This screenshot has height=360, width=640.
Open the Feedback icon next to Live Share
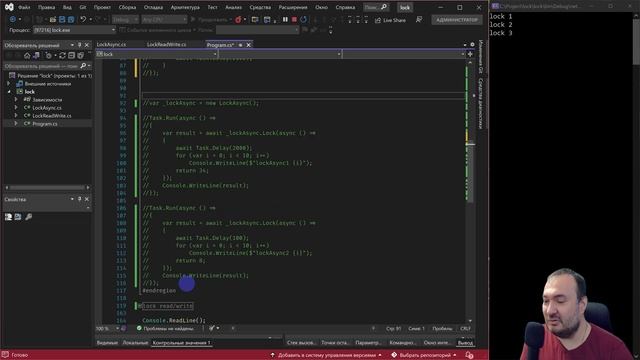[419, 20]
